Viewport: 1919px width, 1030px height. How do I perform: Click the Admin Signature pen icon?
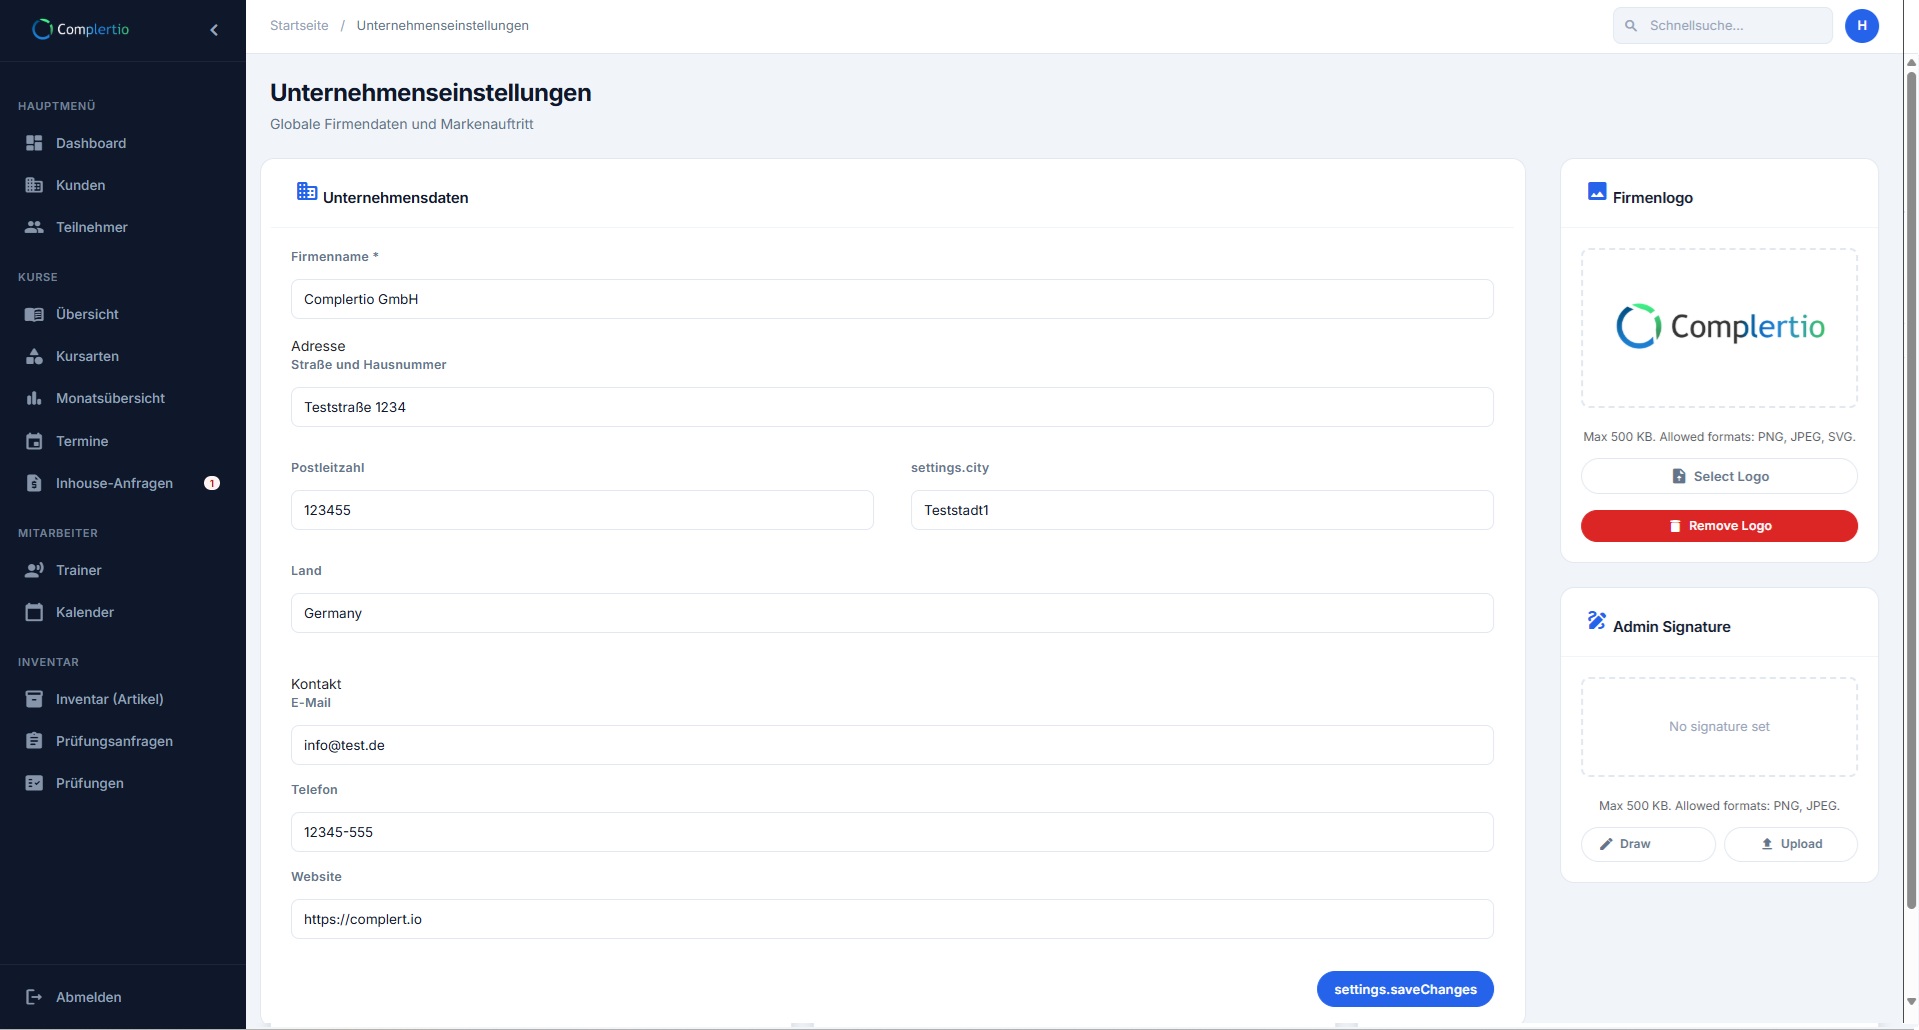[x=1597, y=620]
